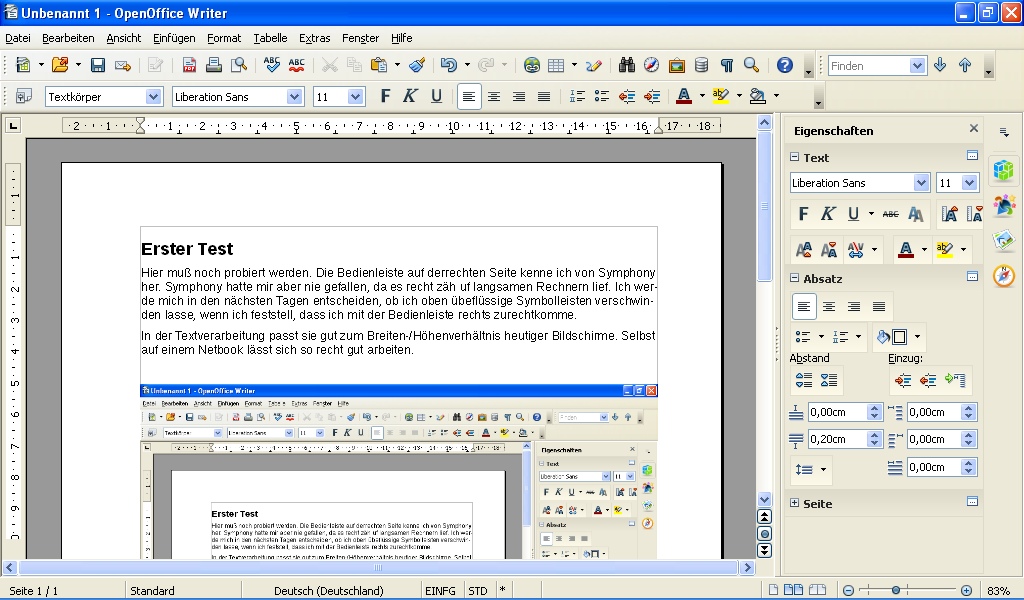This screenshot has height=600, width=1024.
Task: Collapse the Text section in the sidebar
Action: pyautogui.click(x=794, y=157)
